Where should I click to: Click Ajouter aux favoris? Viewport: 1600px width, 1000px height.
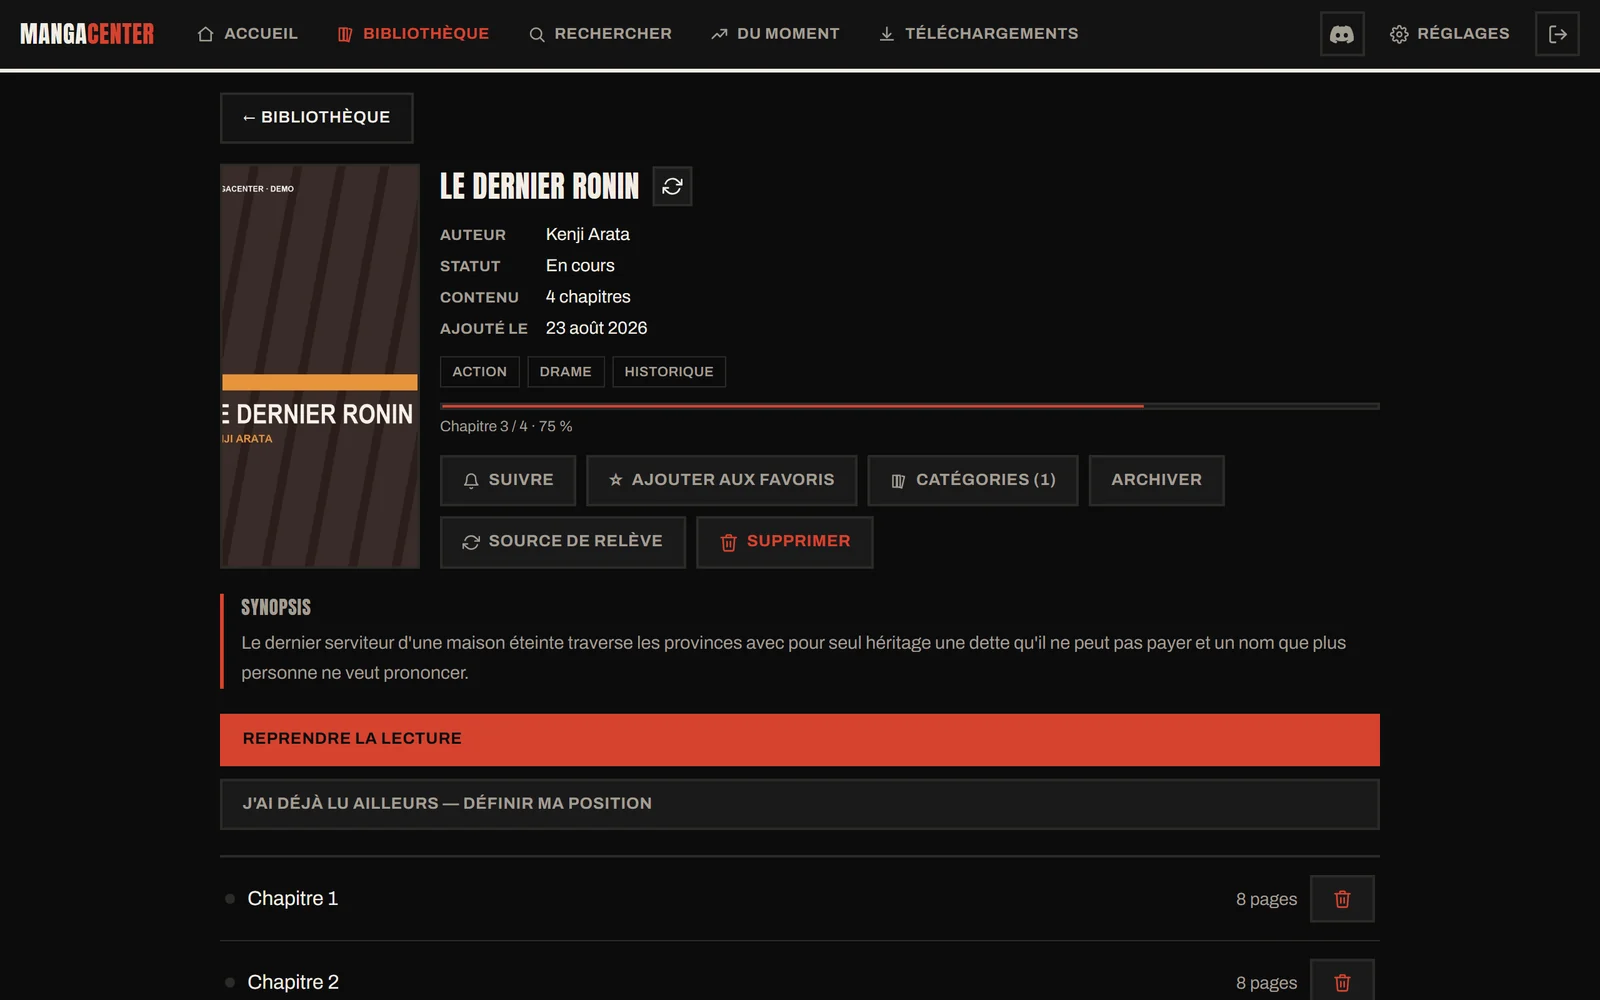pyautogui.click(x=722, y=480)
